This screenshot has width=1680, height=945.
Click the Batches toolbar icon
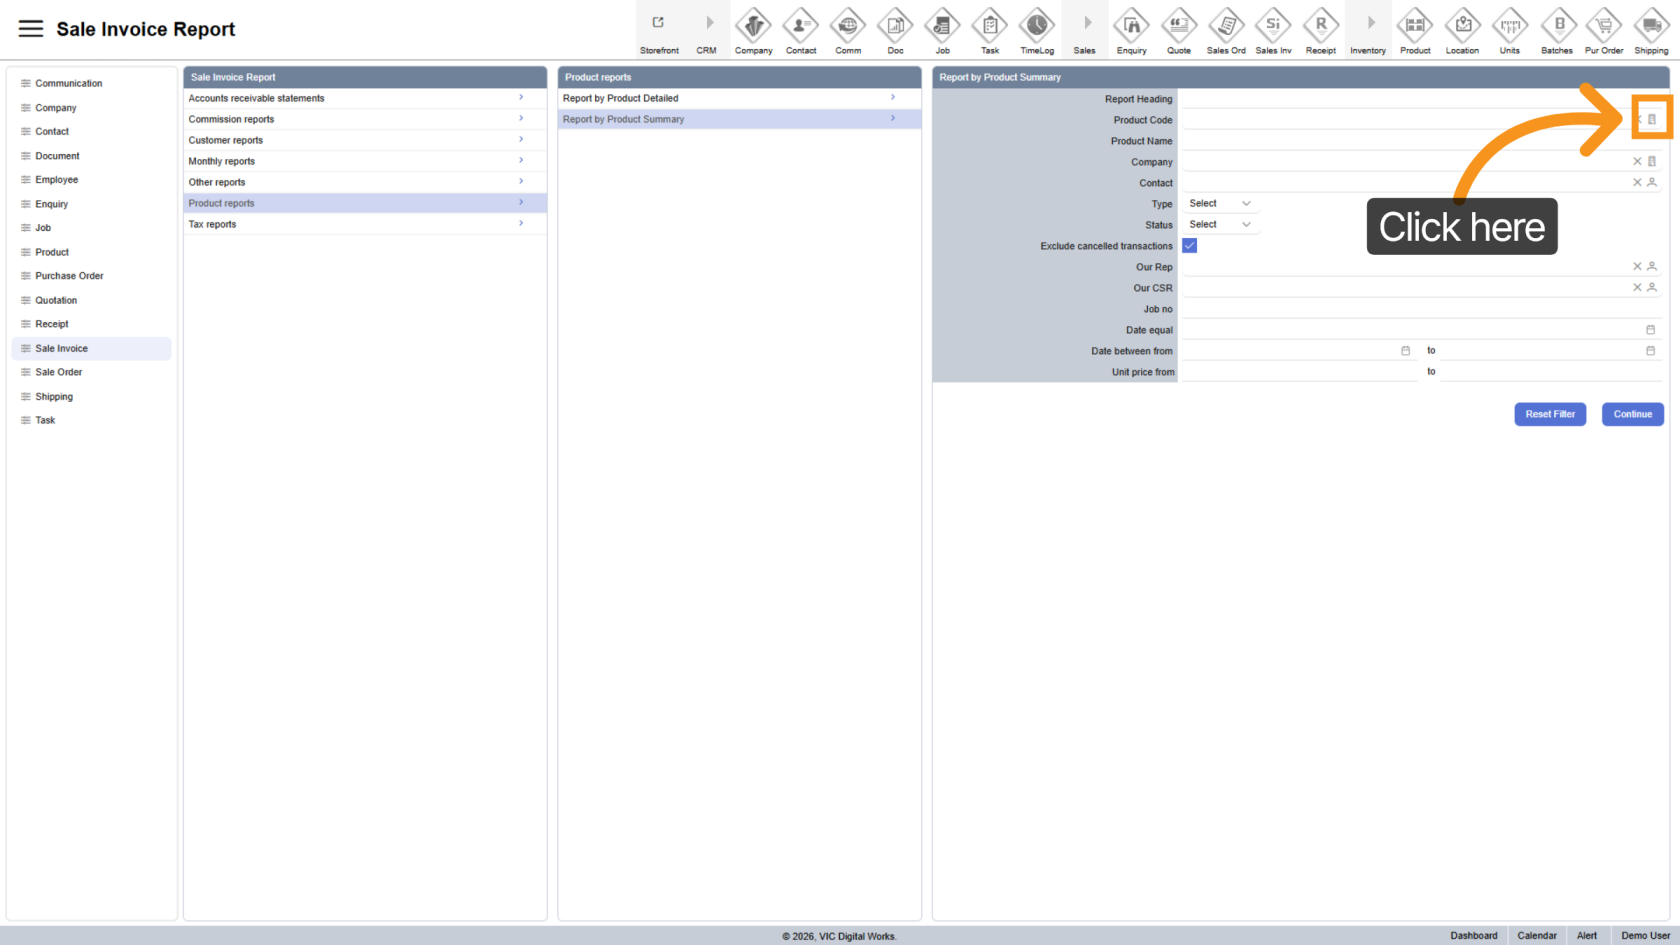[x=1557, y=26]
